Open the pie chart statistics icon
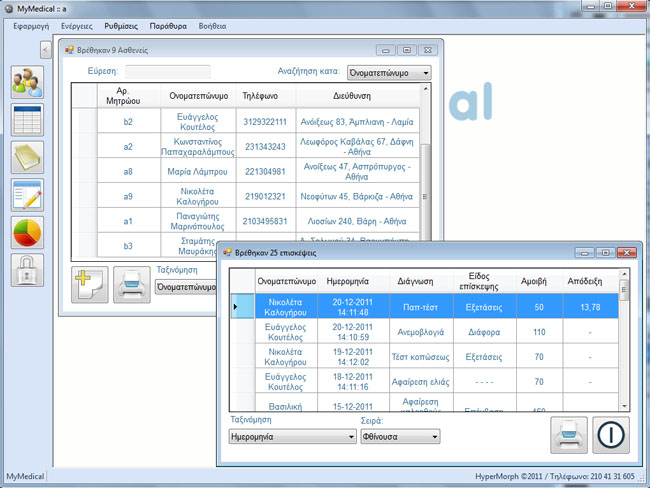This screenshot has height=488, width=650. click(27, 232)
